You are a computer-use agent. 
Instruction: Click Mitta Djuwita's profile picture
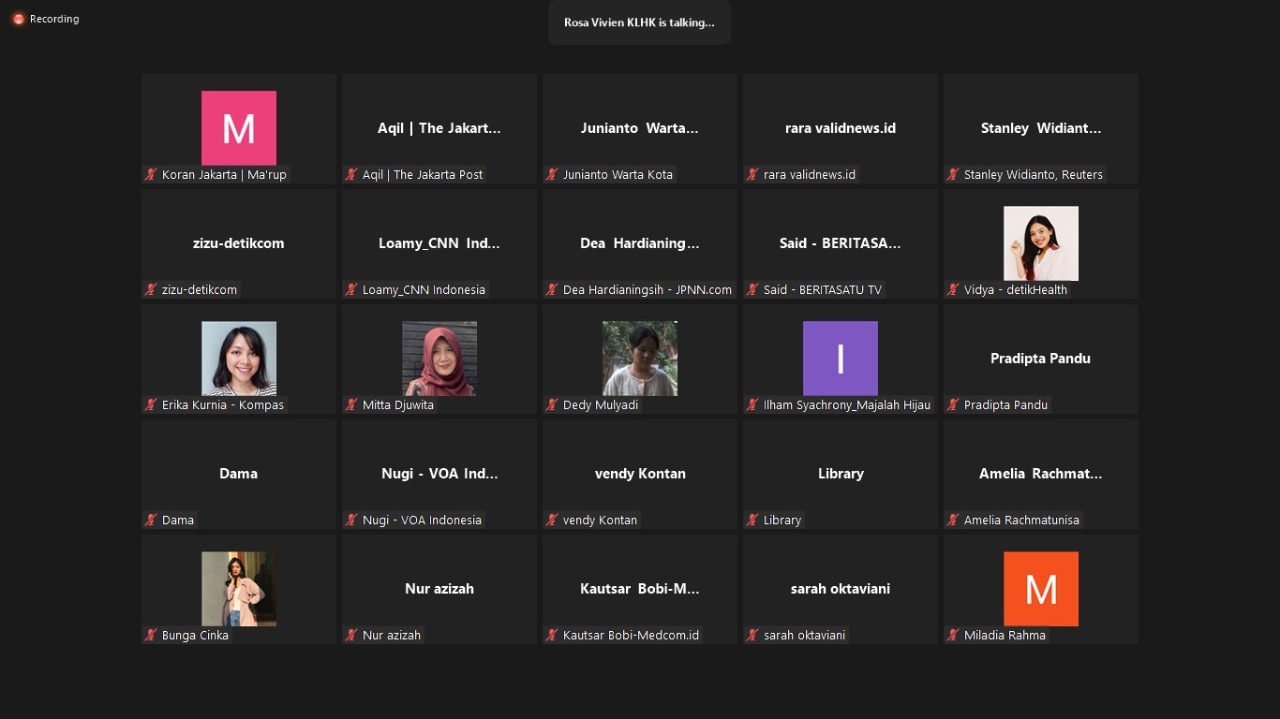click(x=439, y=358)
